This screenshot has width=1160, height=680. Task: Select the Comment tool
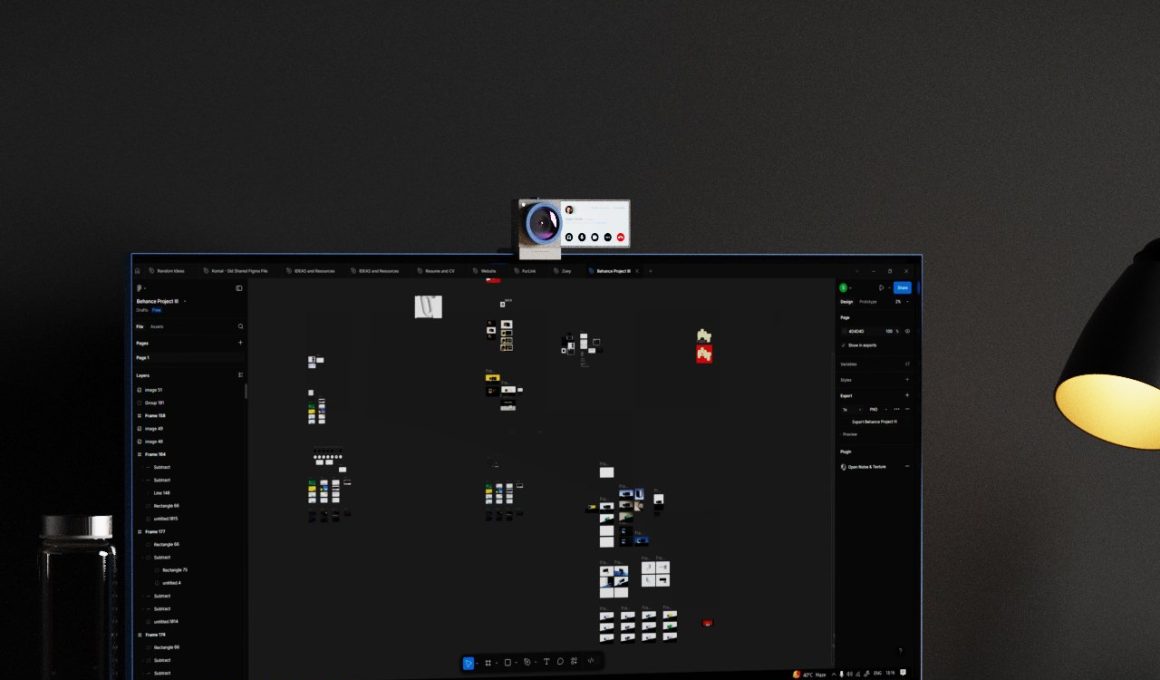560,662
